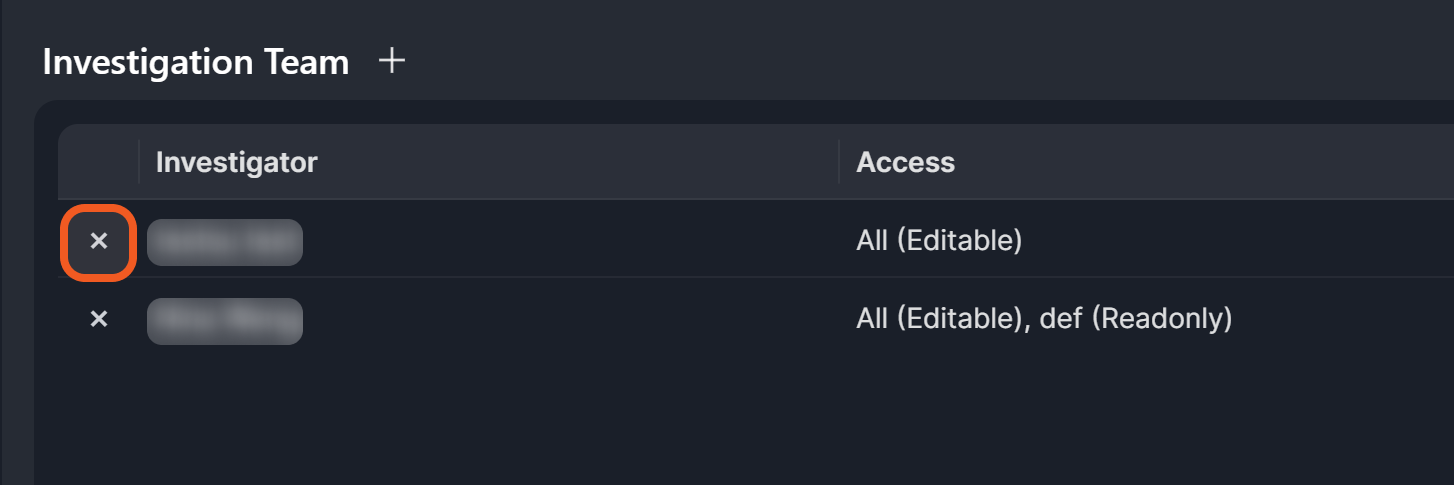The image size is (1454, 485).
Task: Click the divider between Investigator and Access headers
Action: point(838,162)
